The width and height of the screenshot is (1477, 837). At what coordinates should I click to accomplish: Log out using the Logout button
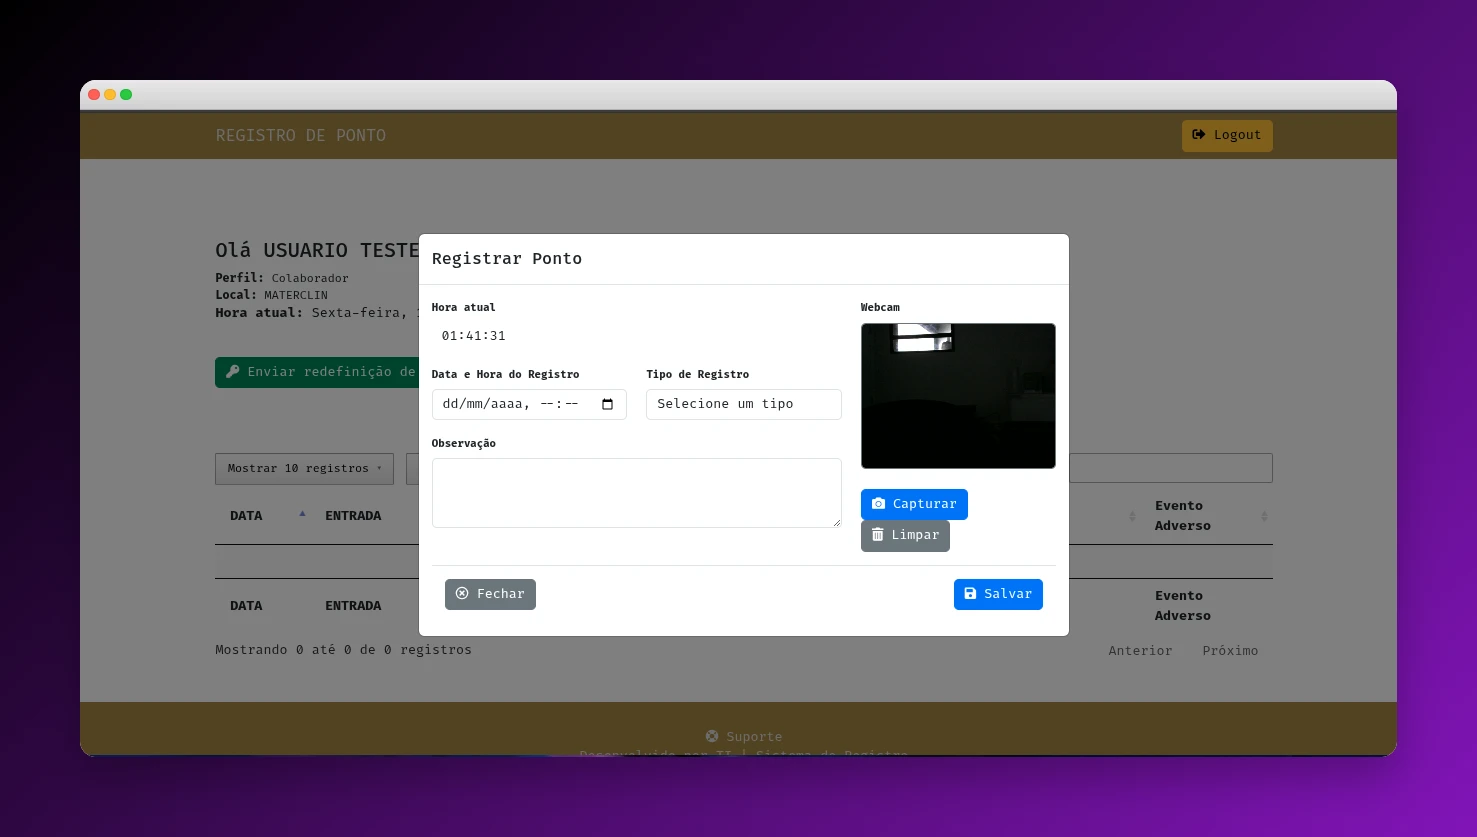[1227, 136]
